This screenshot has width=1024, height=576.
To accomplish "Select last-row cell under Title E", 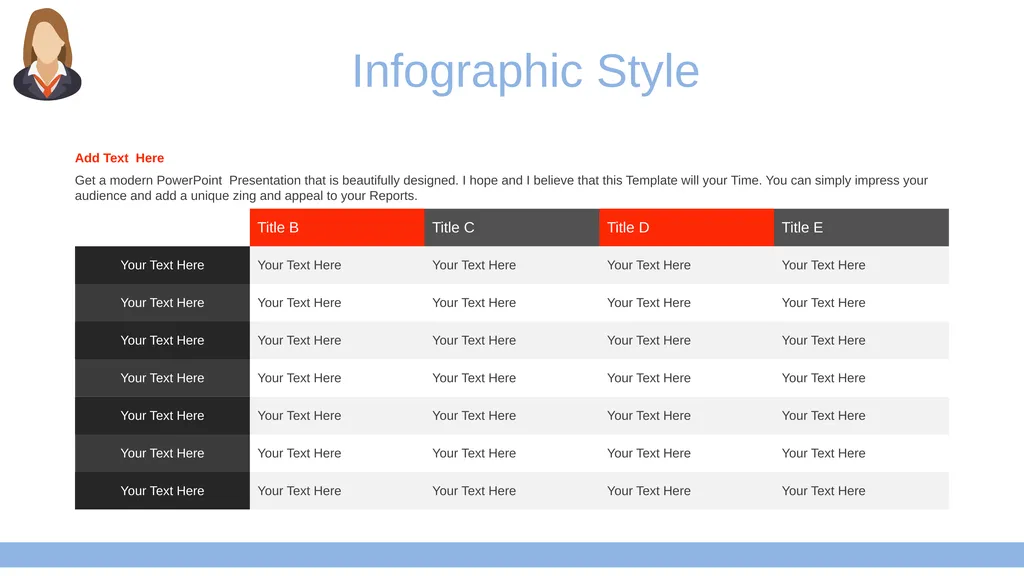I will point(861,490).
